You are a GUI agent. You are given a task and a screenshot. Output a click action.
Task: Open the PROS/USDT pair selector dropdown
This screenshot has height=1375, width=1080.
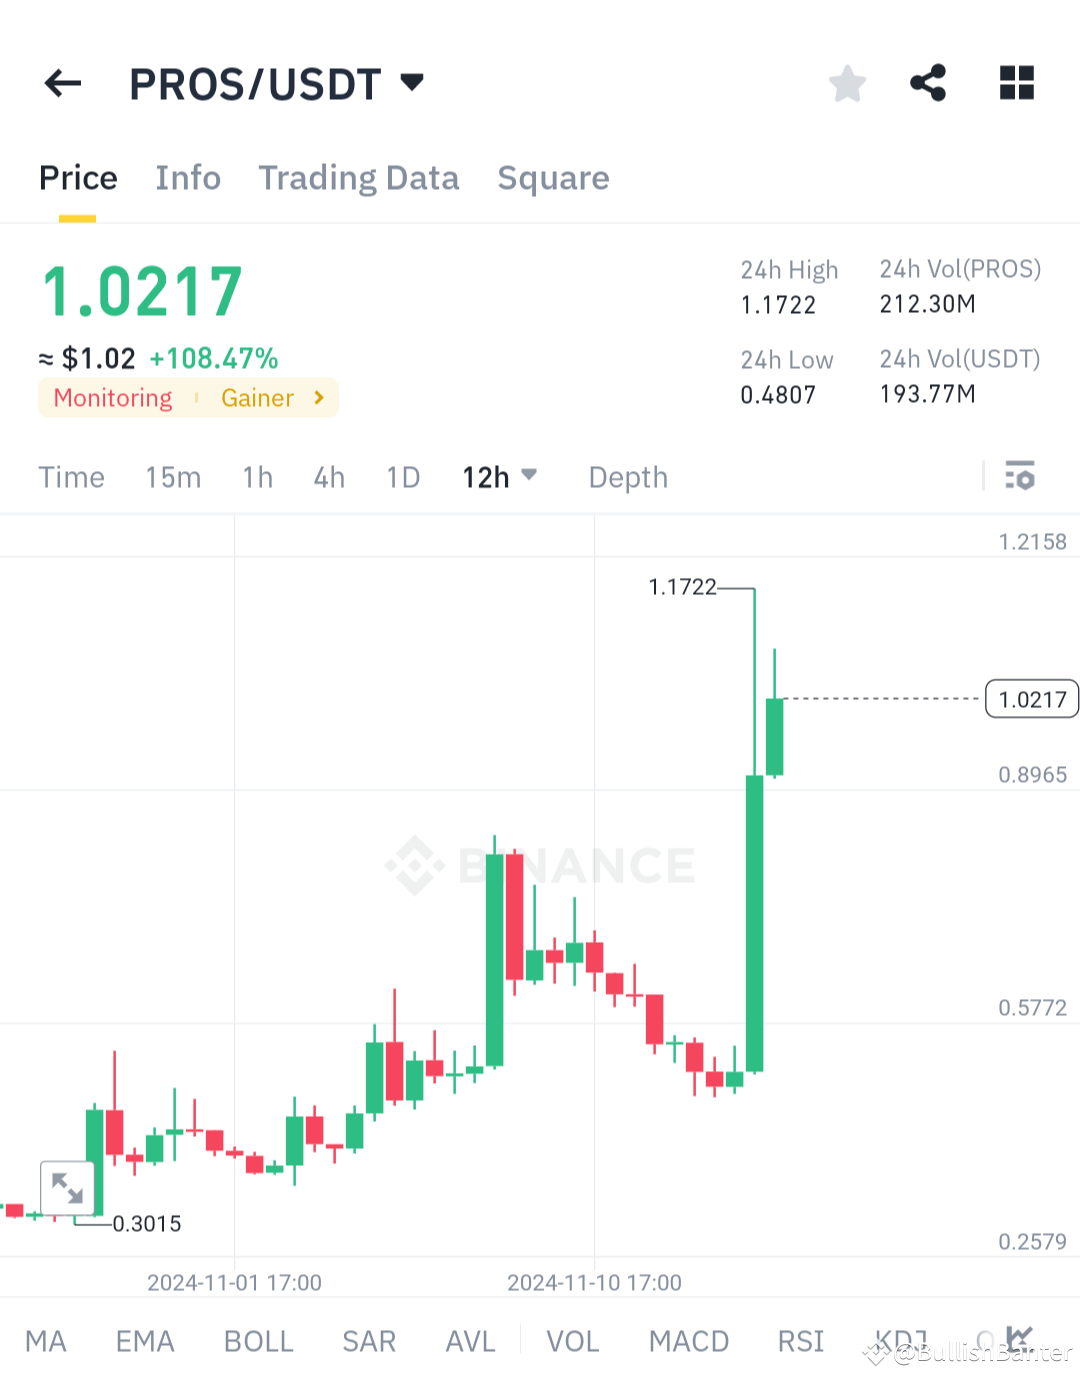pos(278,83)
